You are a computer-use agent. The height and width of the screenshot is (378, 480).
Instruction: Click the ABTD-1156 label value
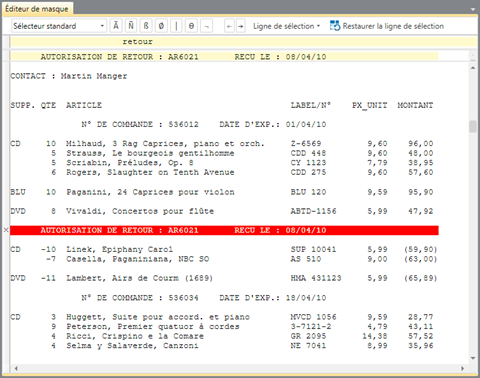(x=313, y=211)
